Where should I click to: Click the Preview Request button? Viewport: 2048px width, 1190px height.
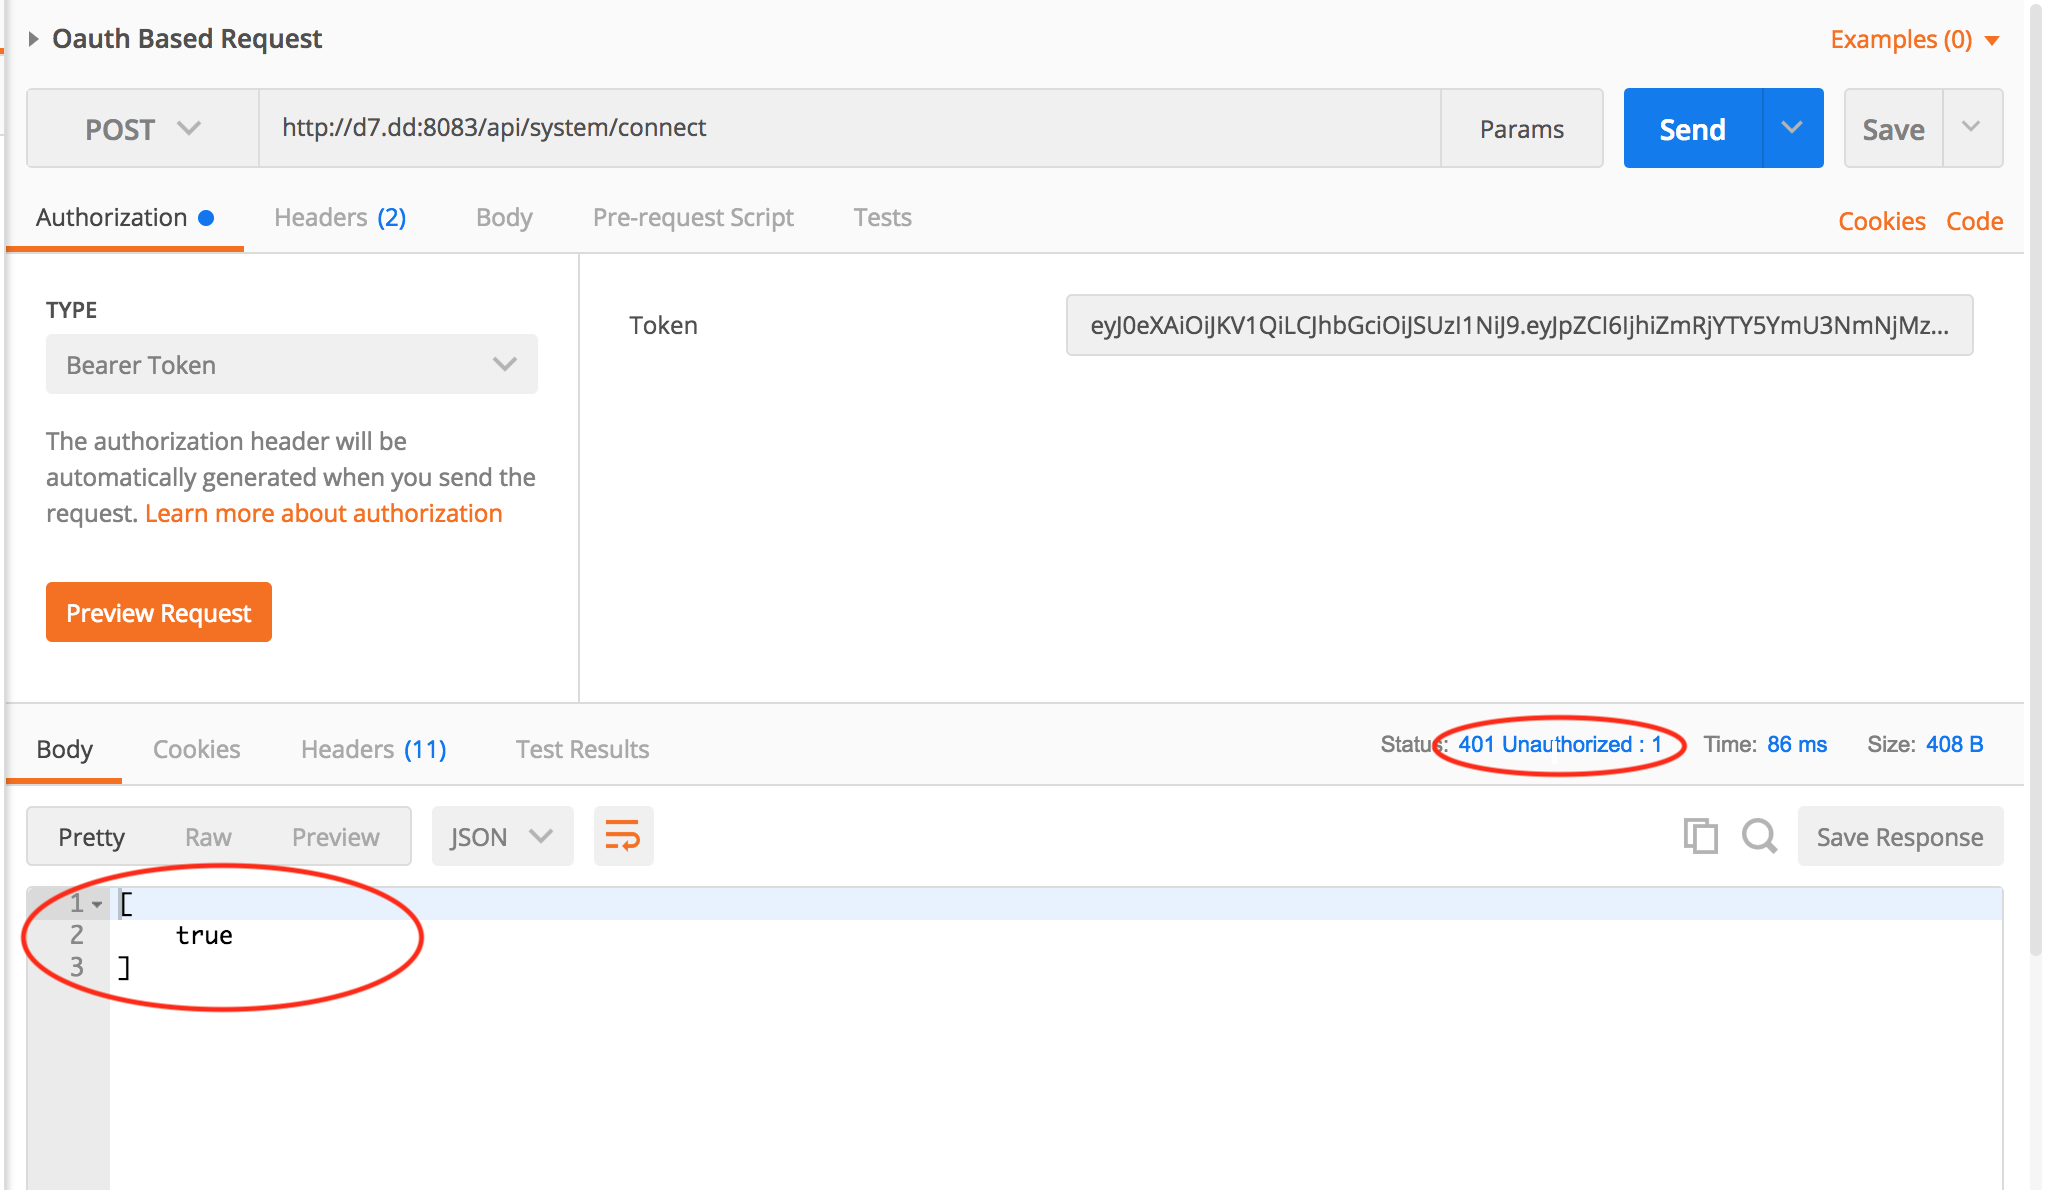pyautogui.click(x=159, y=612)
